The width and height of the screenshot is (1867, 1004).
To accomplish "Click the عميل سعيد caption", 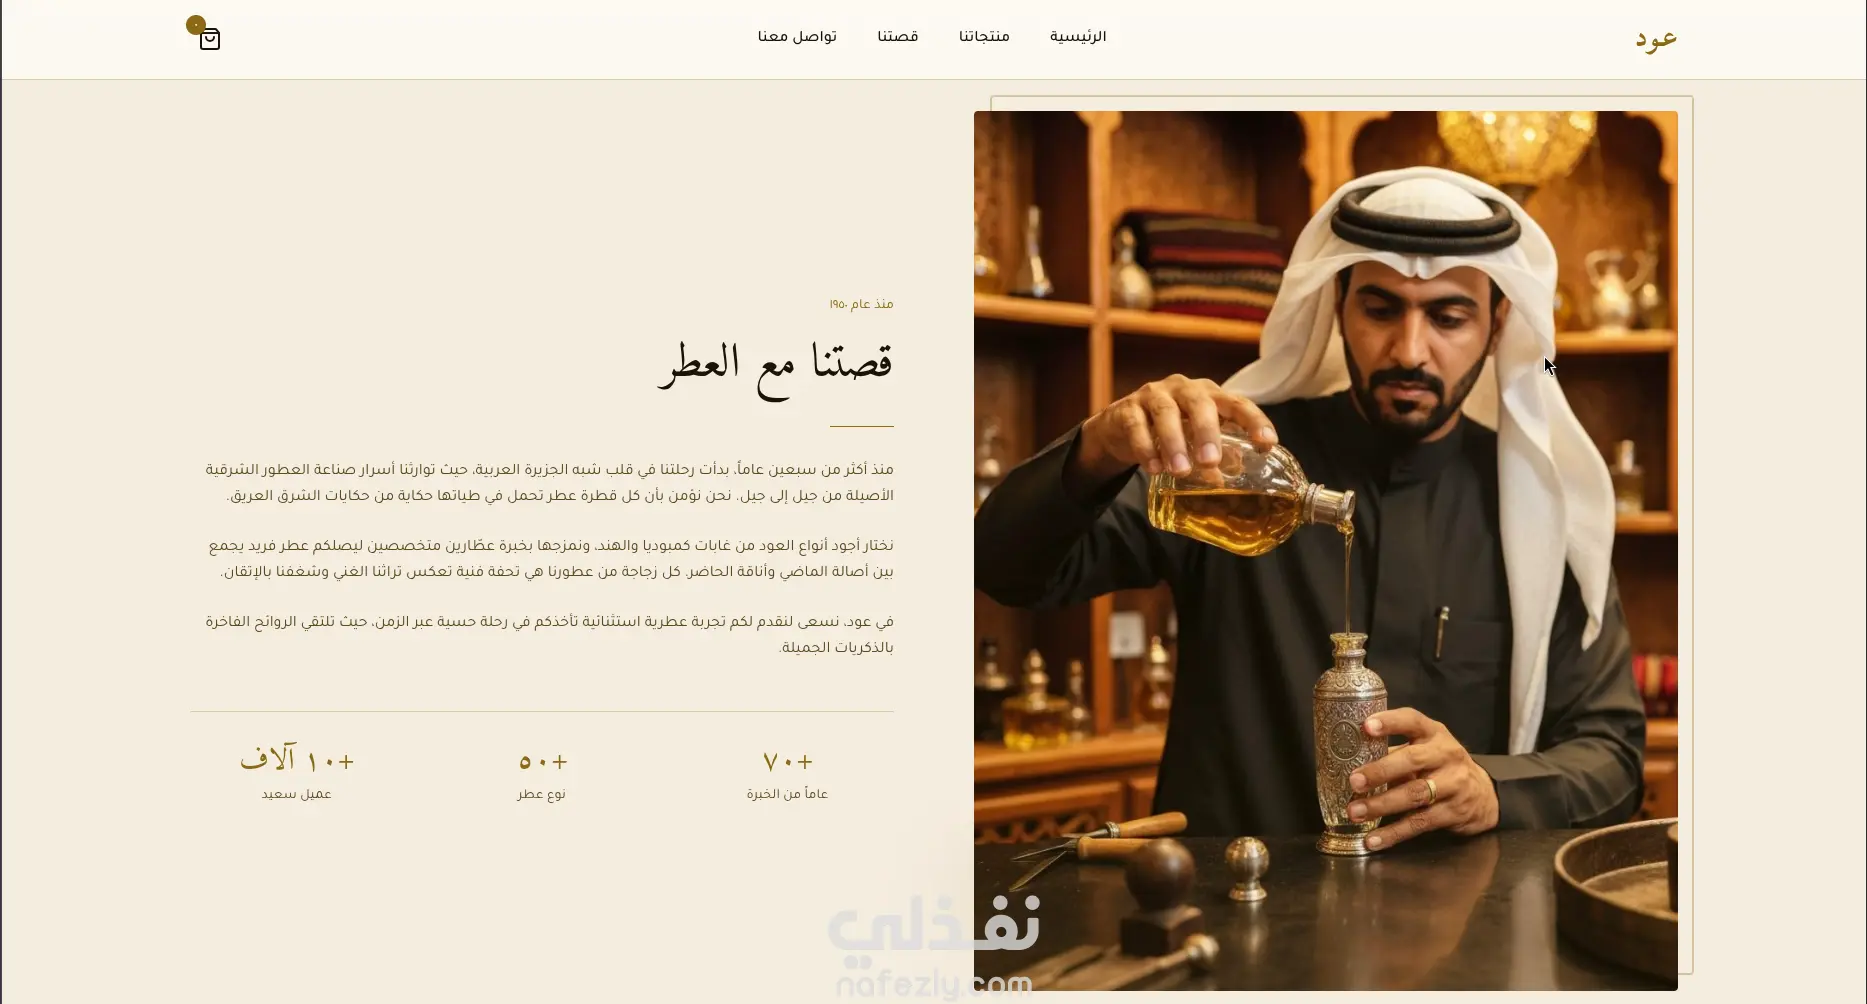I will 297,794.
